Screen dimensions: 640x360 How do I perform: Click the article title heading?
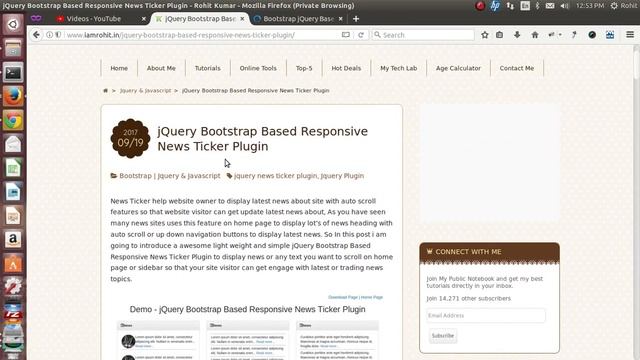[262, 139]
